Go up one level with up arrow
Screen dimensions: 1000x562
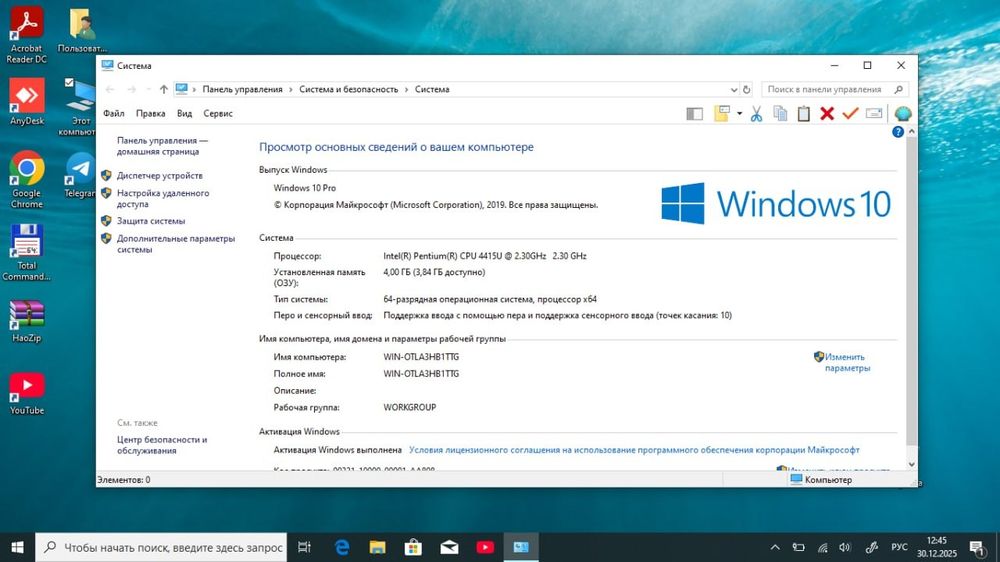[164, 89]
